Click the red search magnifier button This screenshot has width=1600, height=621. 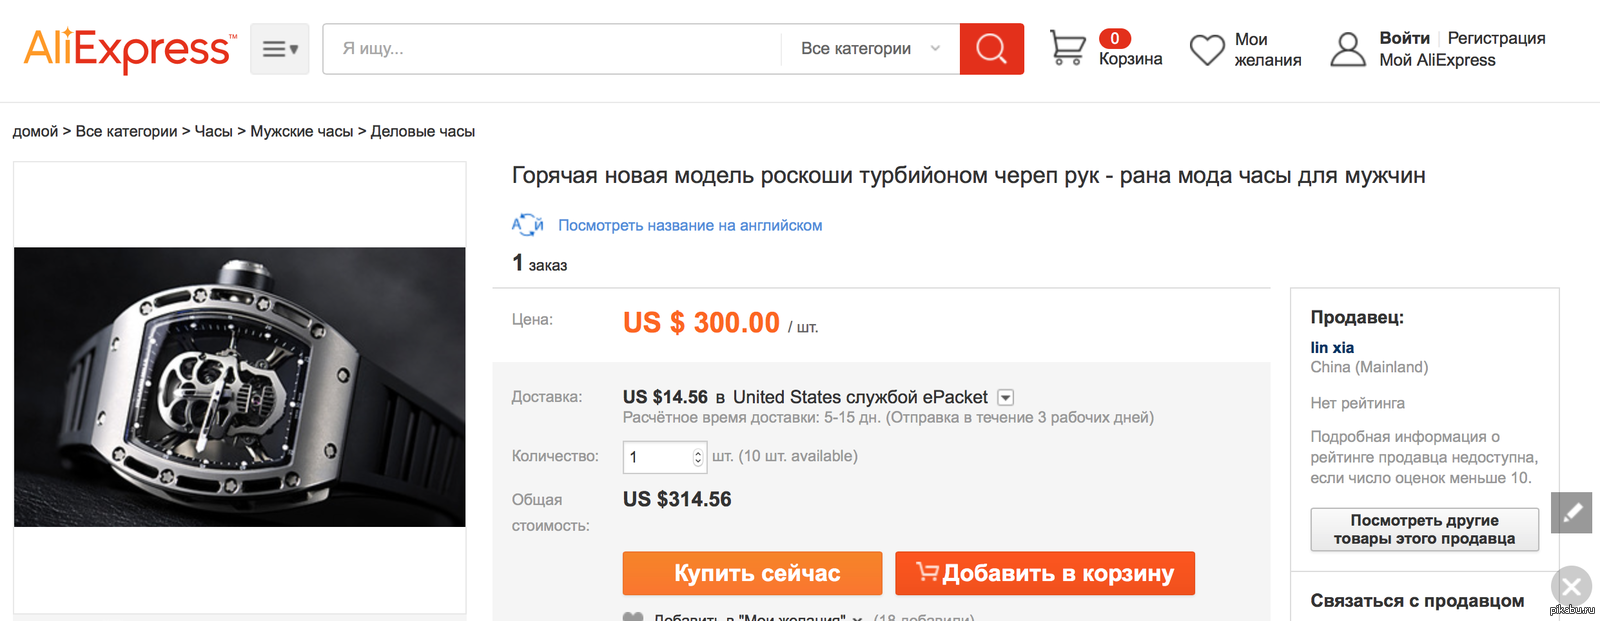[991, 49]
